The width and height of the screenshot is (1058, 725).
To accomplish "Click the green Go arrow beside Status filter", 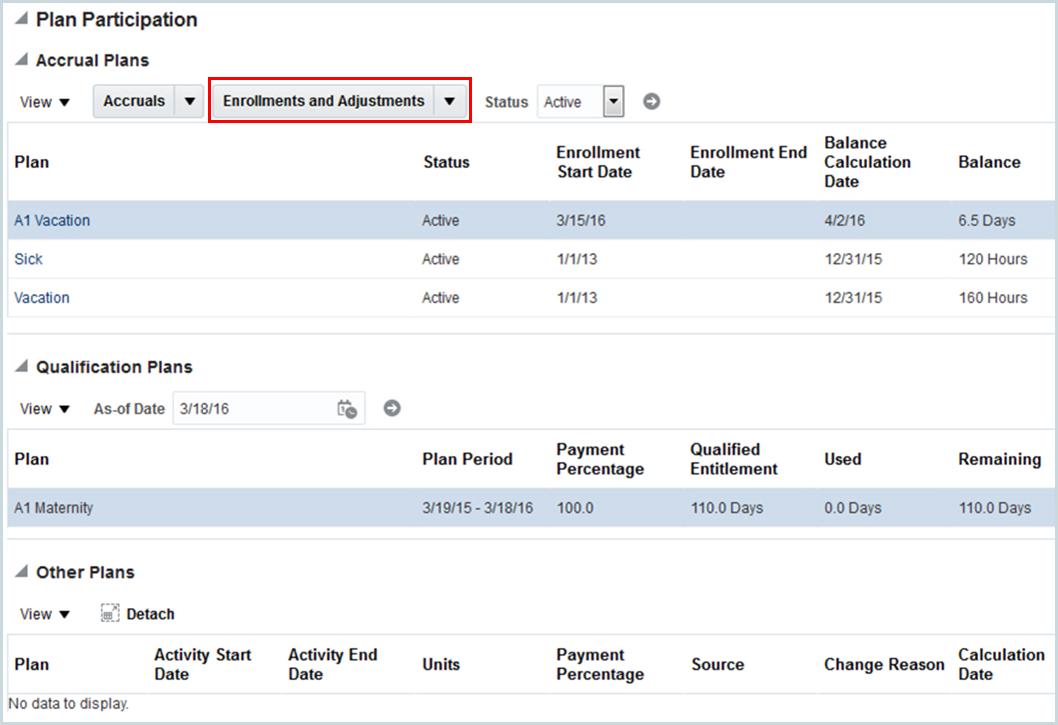I will 650,101.
